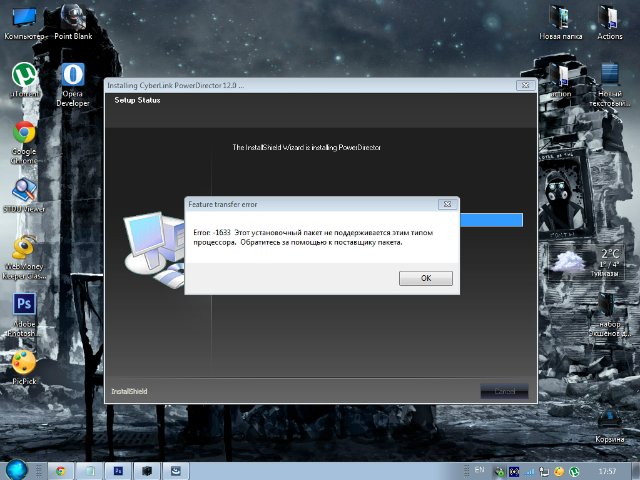Open the Google Chrome desktop shortcut
Screen dimensions: 640x480
pos(24,134)
